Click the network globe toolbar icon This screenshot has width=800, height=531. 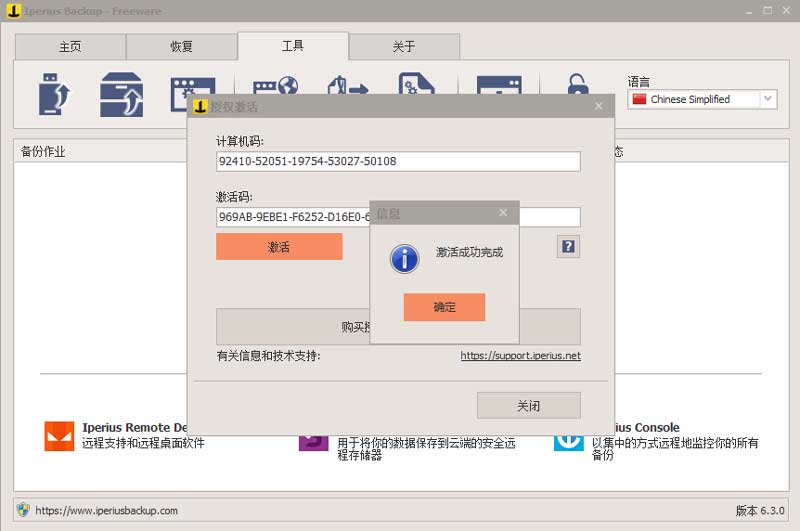(276, 85)
